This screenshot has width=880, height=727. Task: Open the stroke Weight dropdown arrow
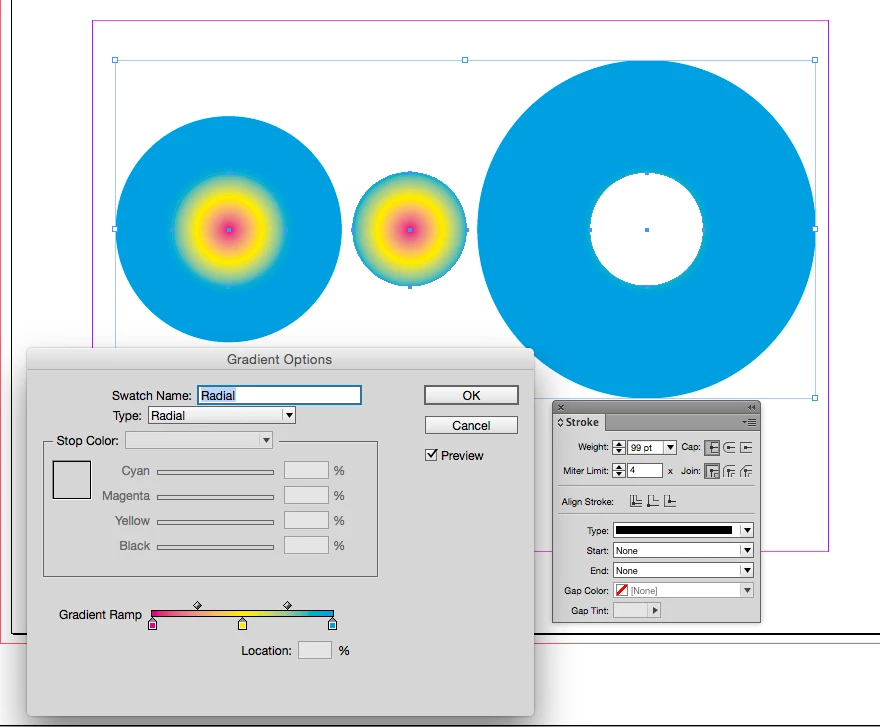670,447
